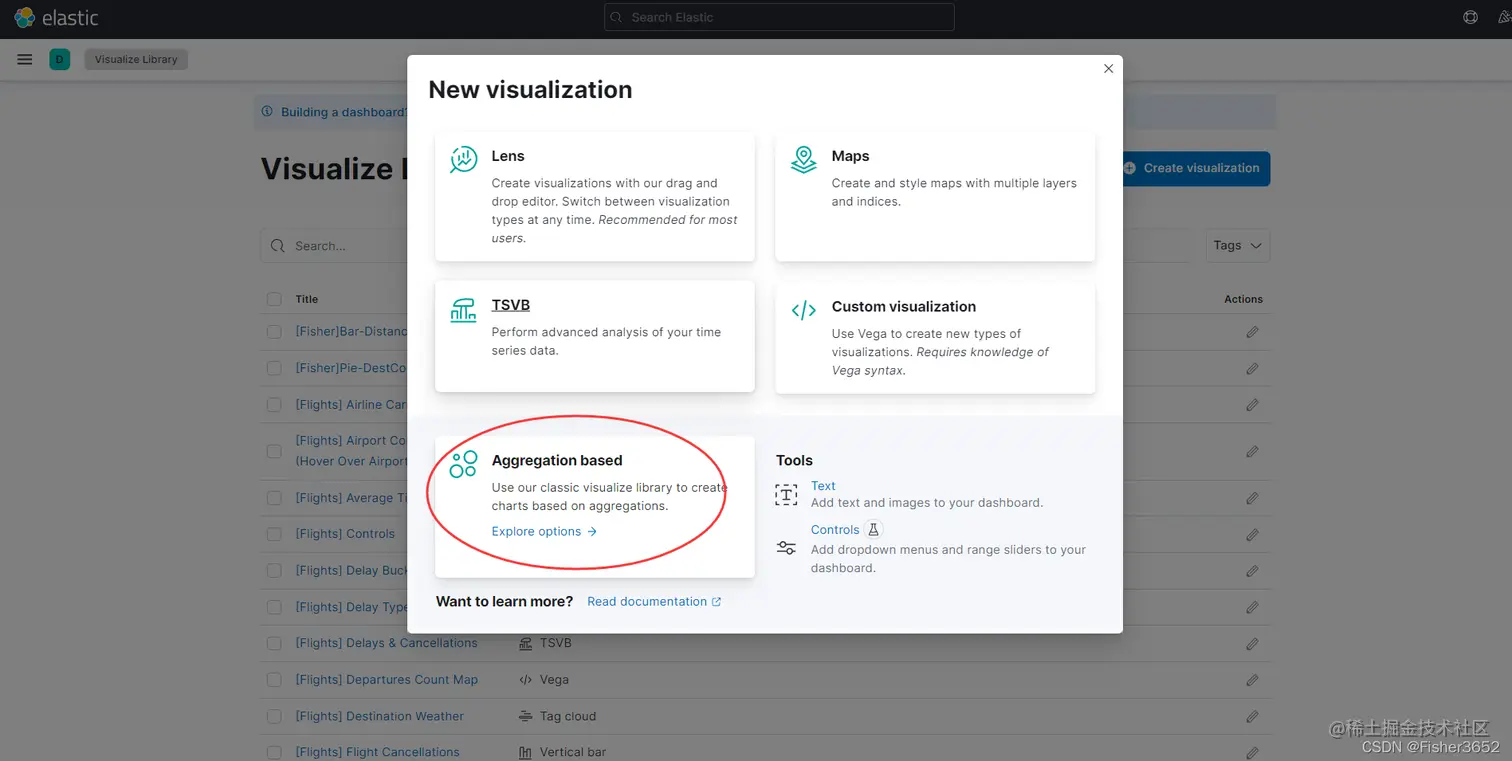Click the Controls tool link

(835, 530)
